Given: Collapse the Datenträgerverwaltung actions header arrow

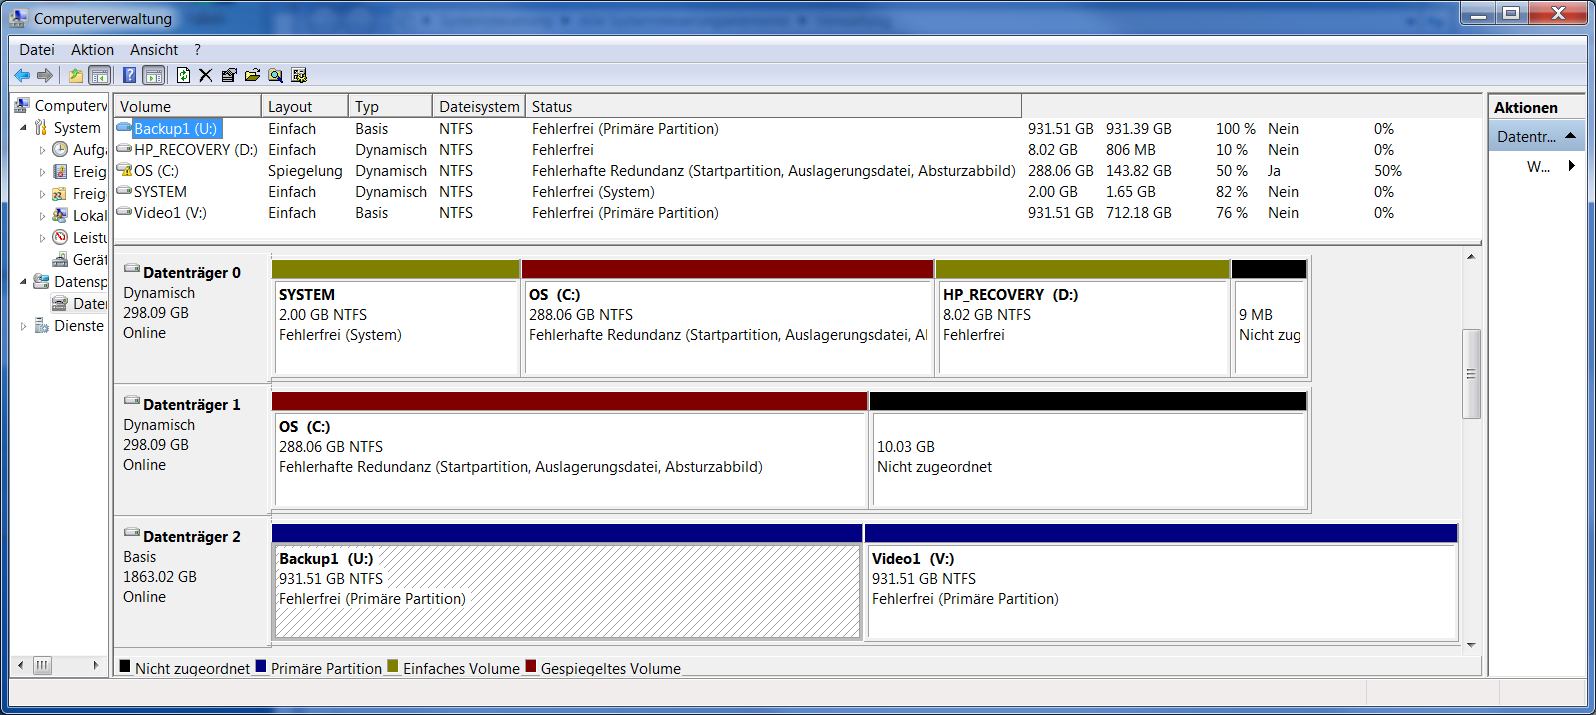Looking at the screenshot, I should point(1570,136).
